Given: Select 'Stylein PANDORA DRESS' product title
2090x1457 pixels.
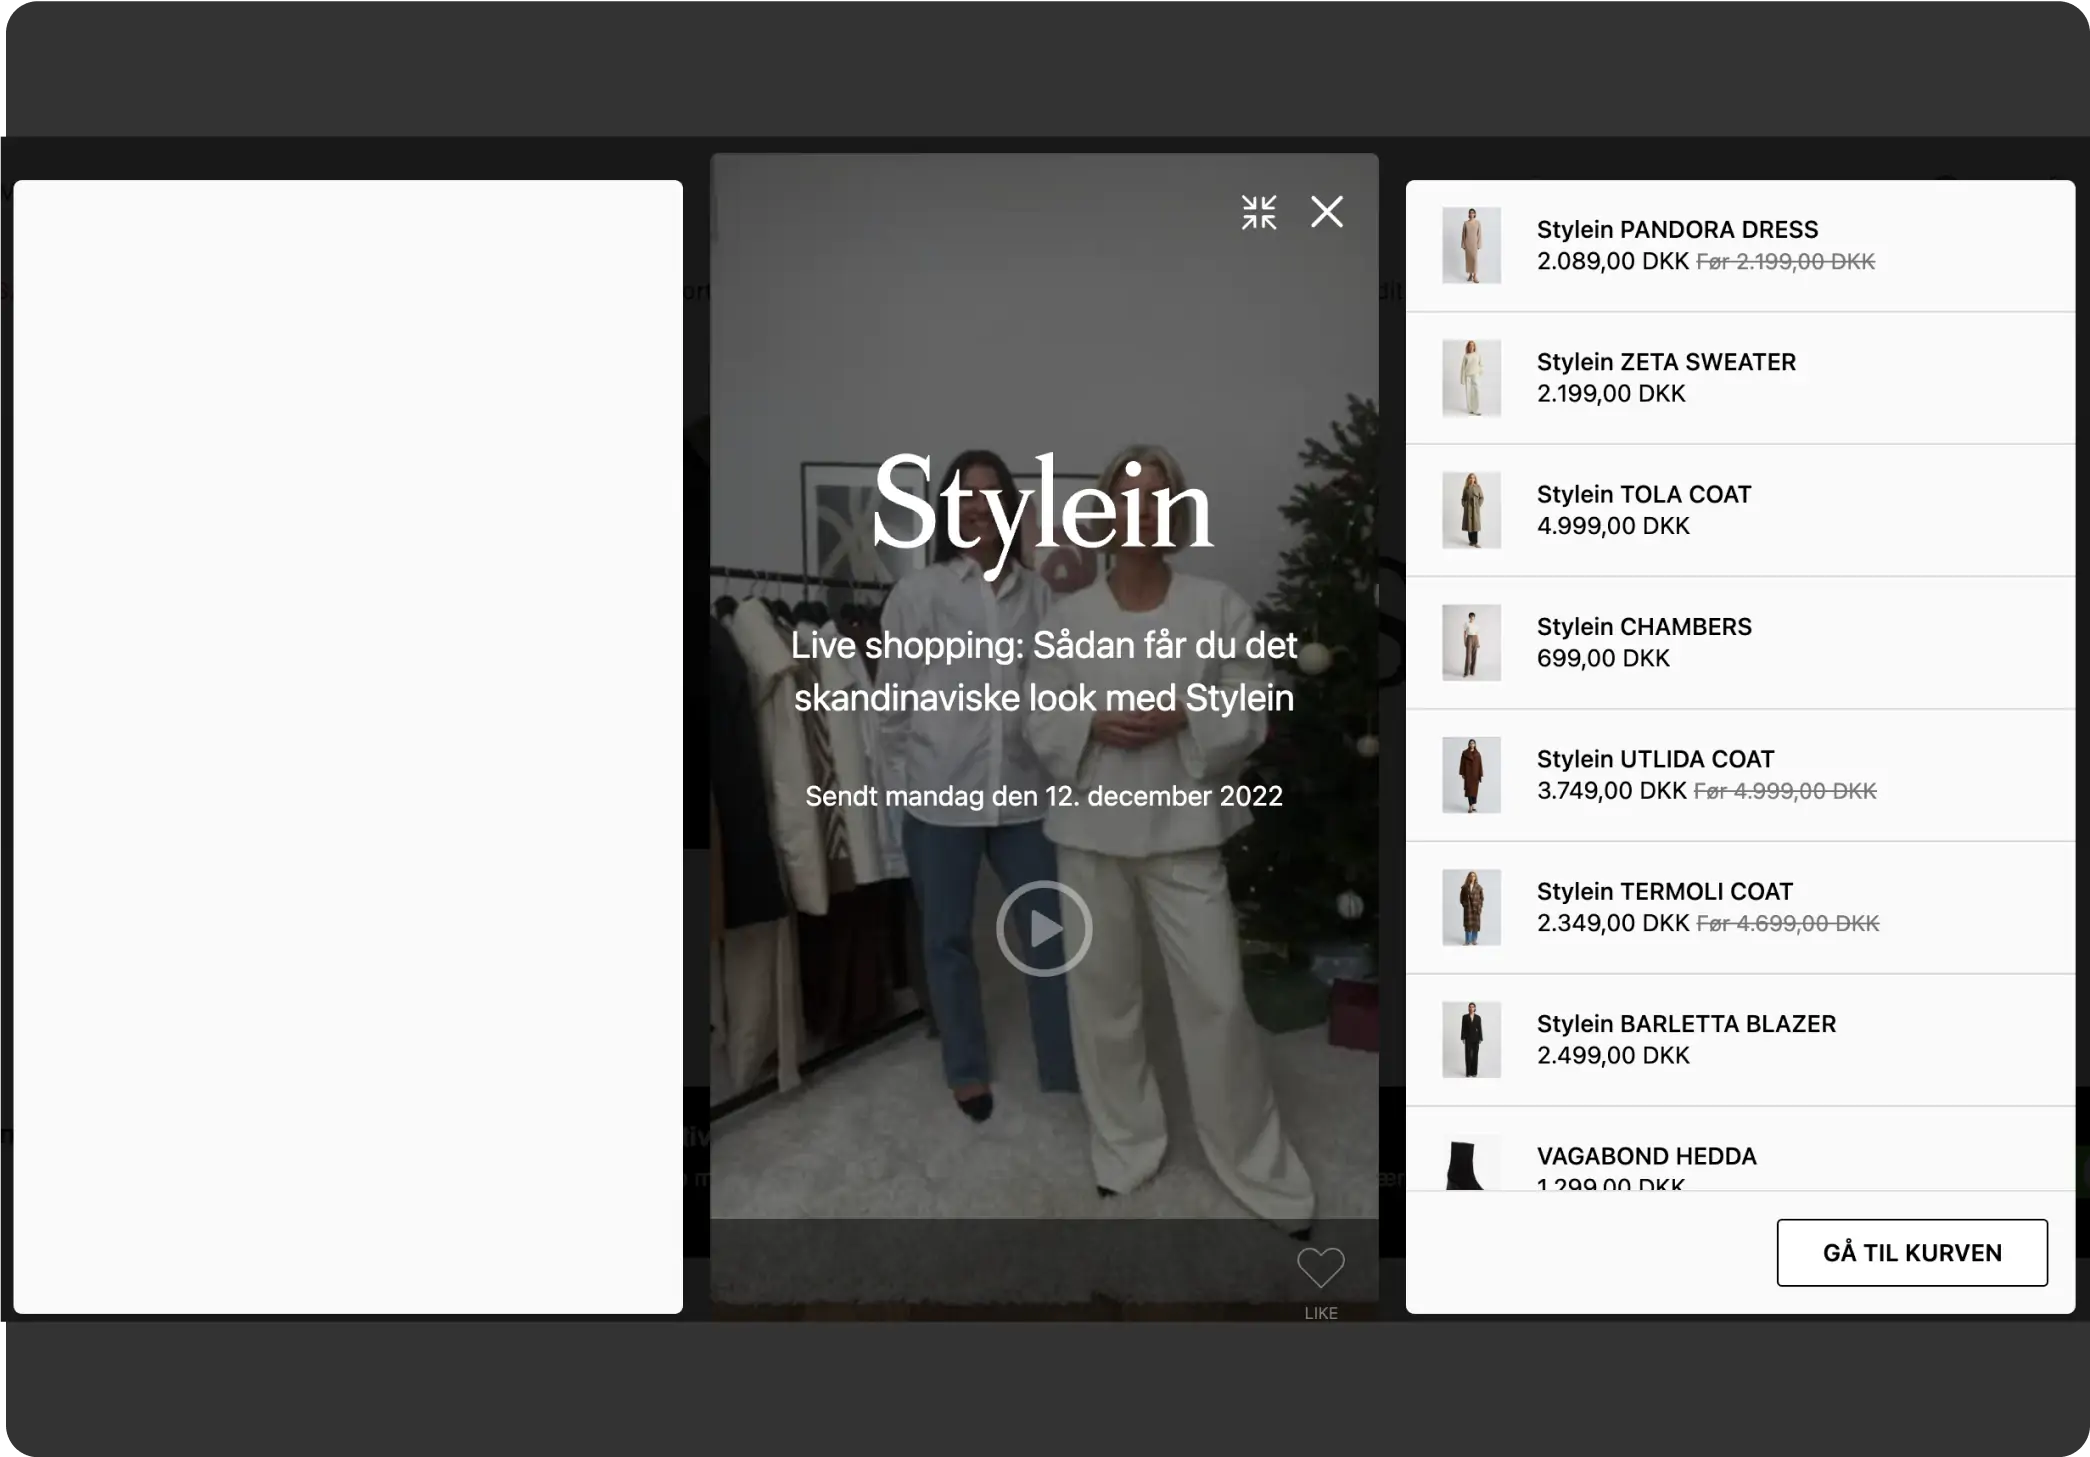Looking at the screenshot, I should point(1677,229).
